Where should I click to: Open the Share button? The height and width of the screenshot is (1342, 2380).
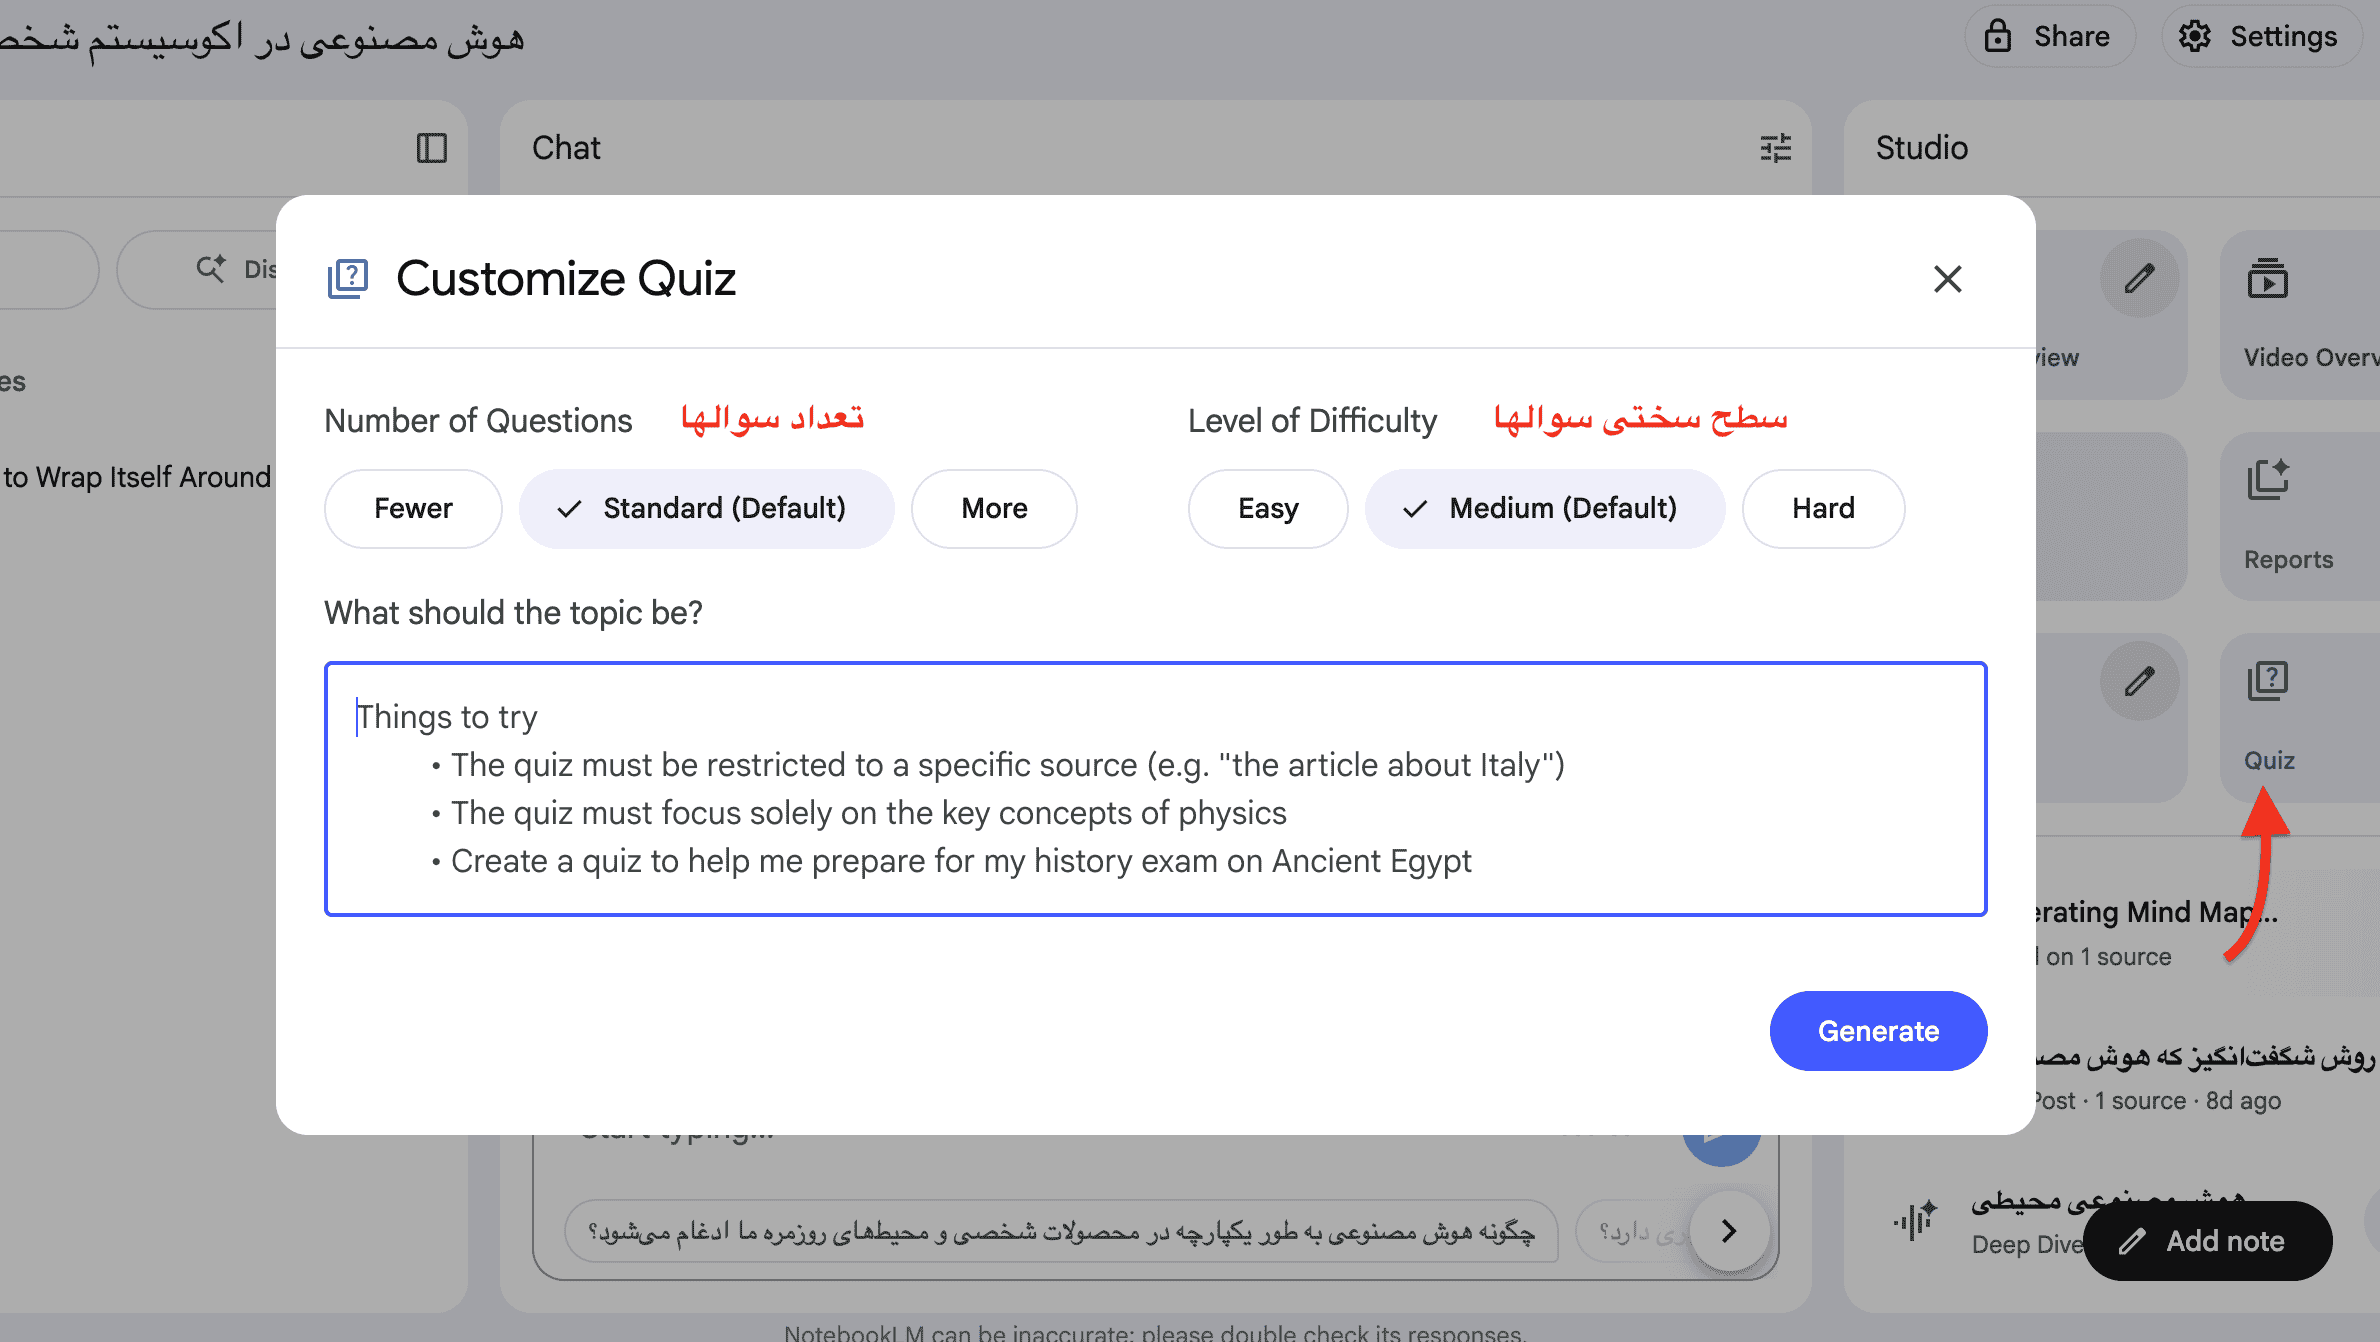(x=2050, y=37)
